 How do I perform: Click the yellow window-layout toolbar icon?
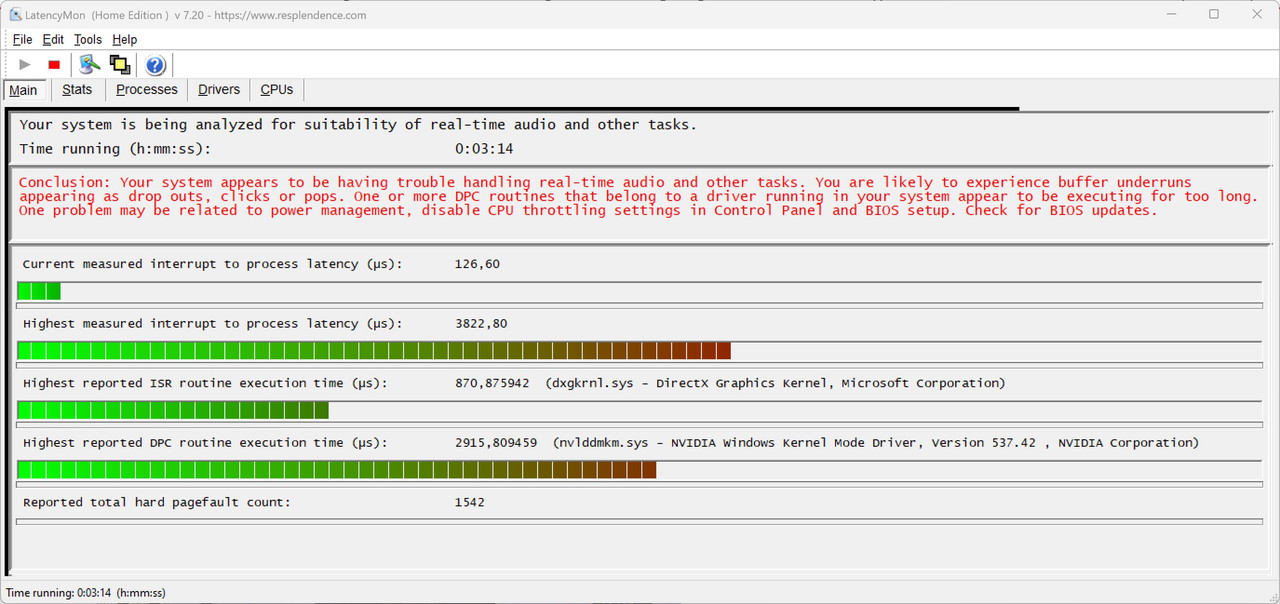[120, 65]
